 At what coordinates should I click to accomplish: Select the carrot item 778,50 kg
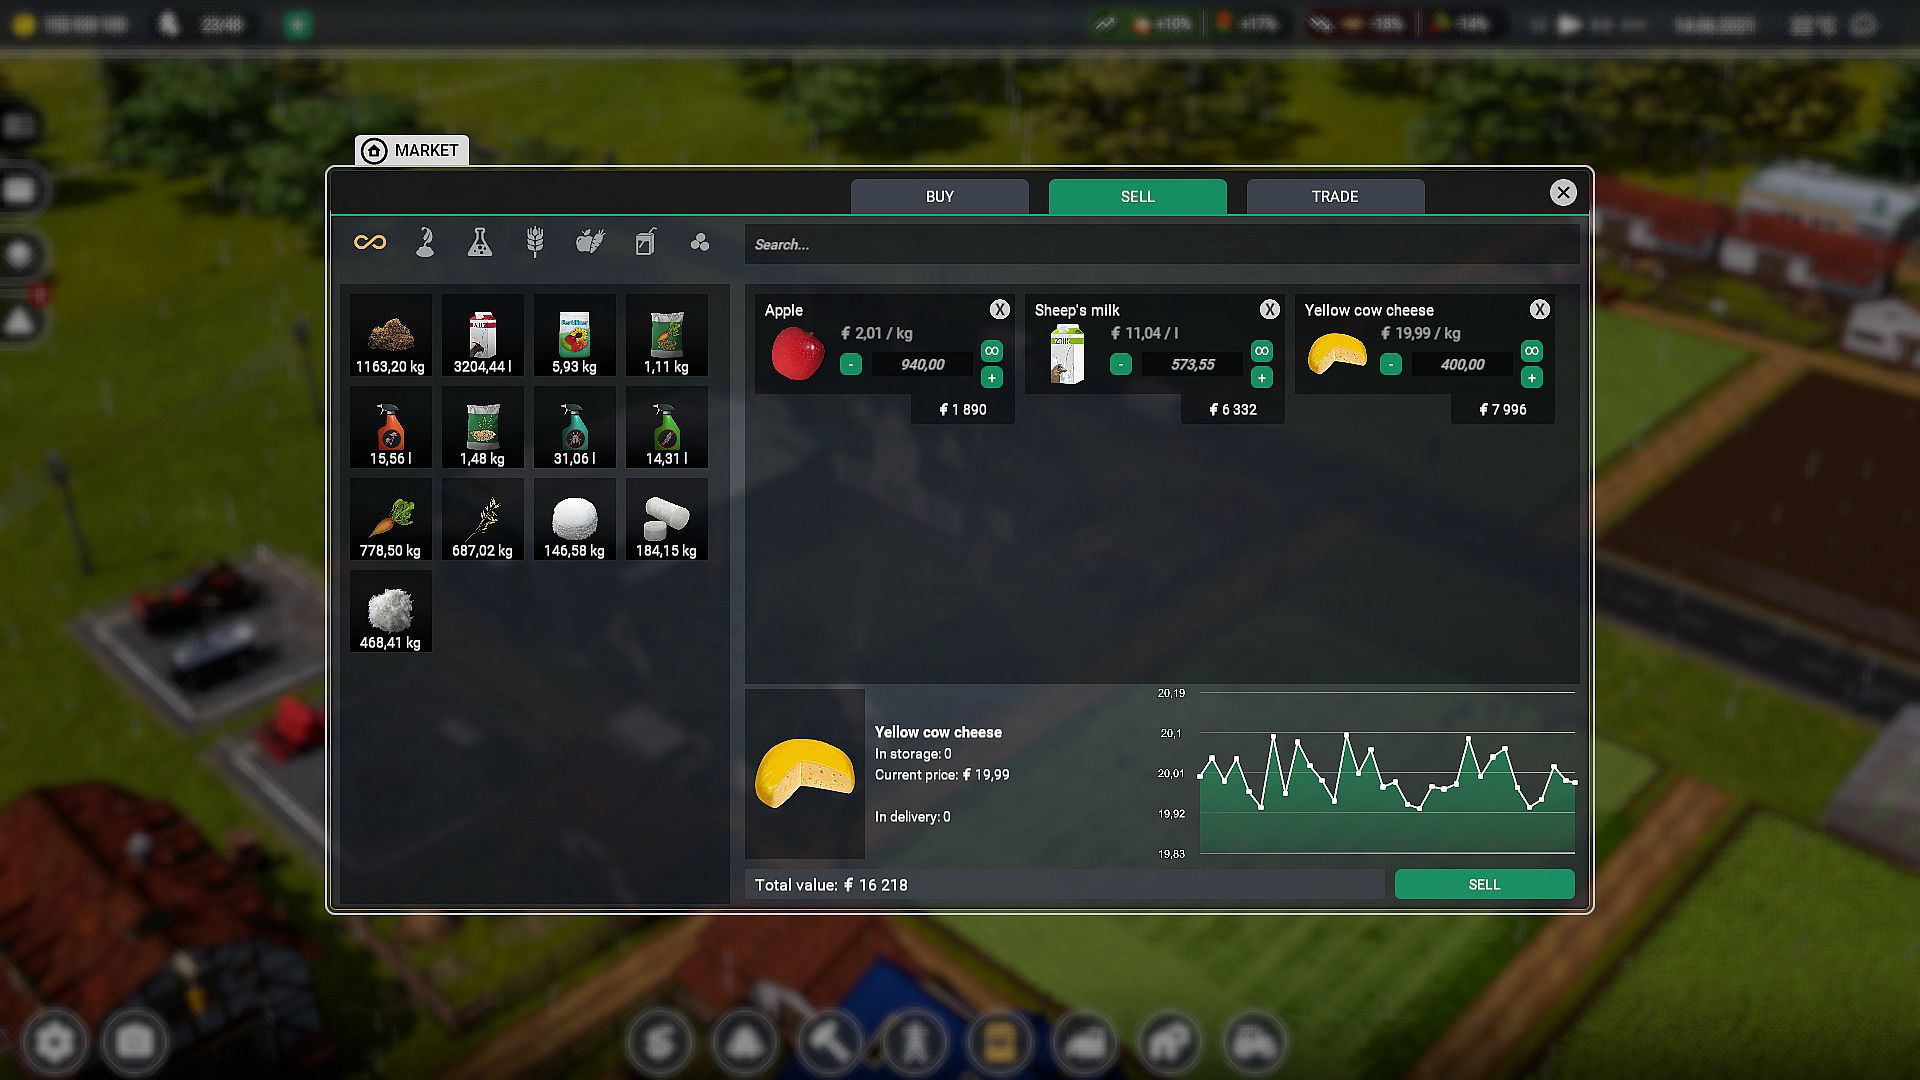click(390, 519)
